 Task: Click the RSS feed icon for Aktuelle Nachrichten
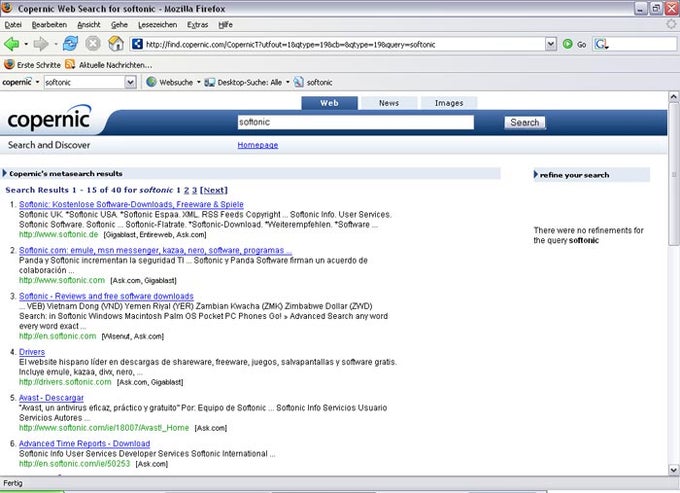(x=70, y=65)
